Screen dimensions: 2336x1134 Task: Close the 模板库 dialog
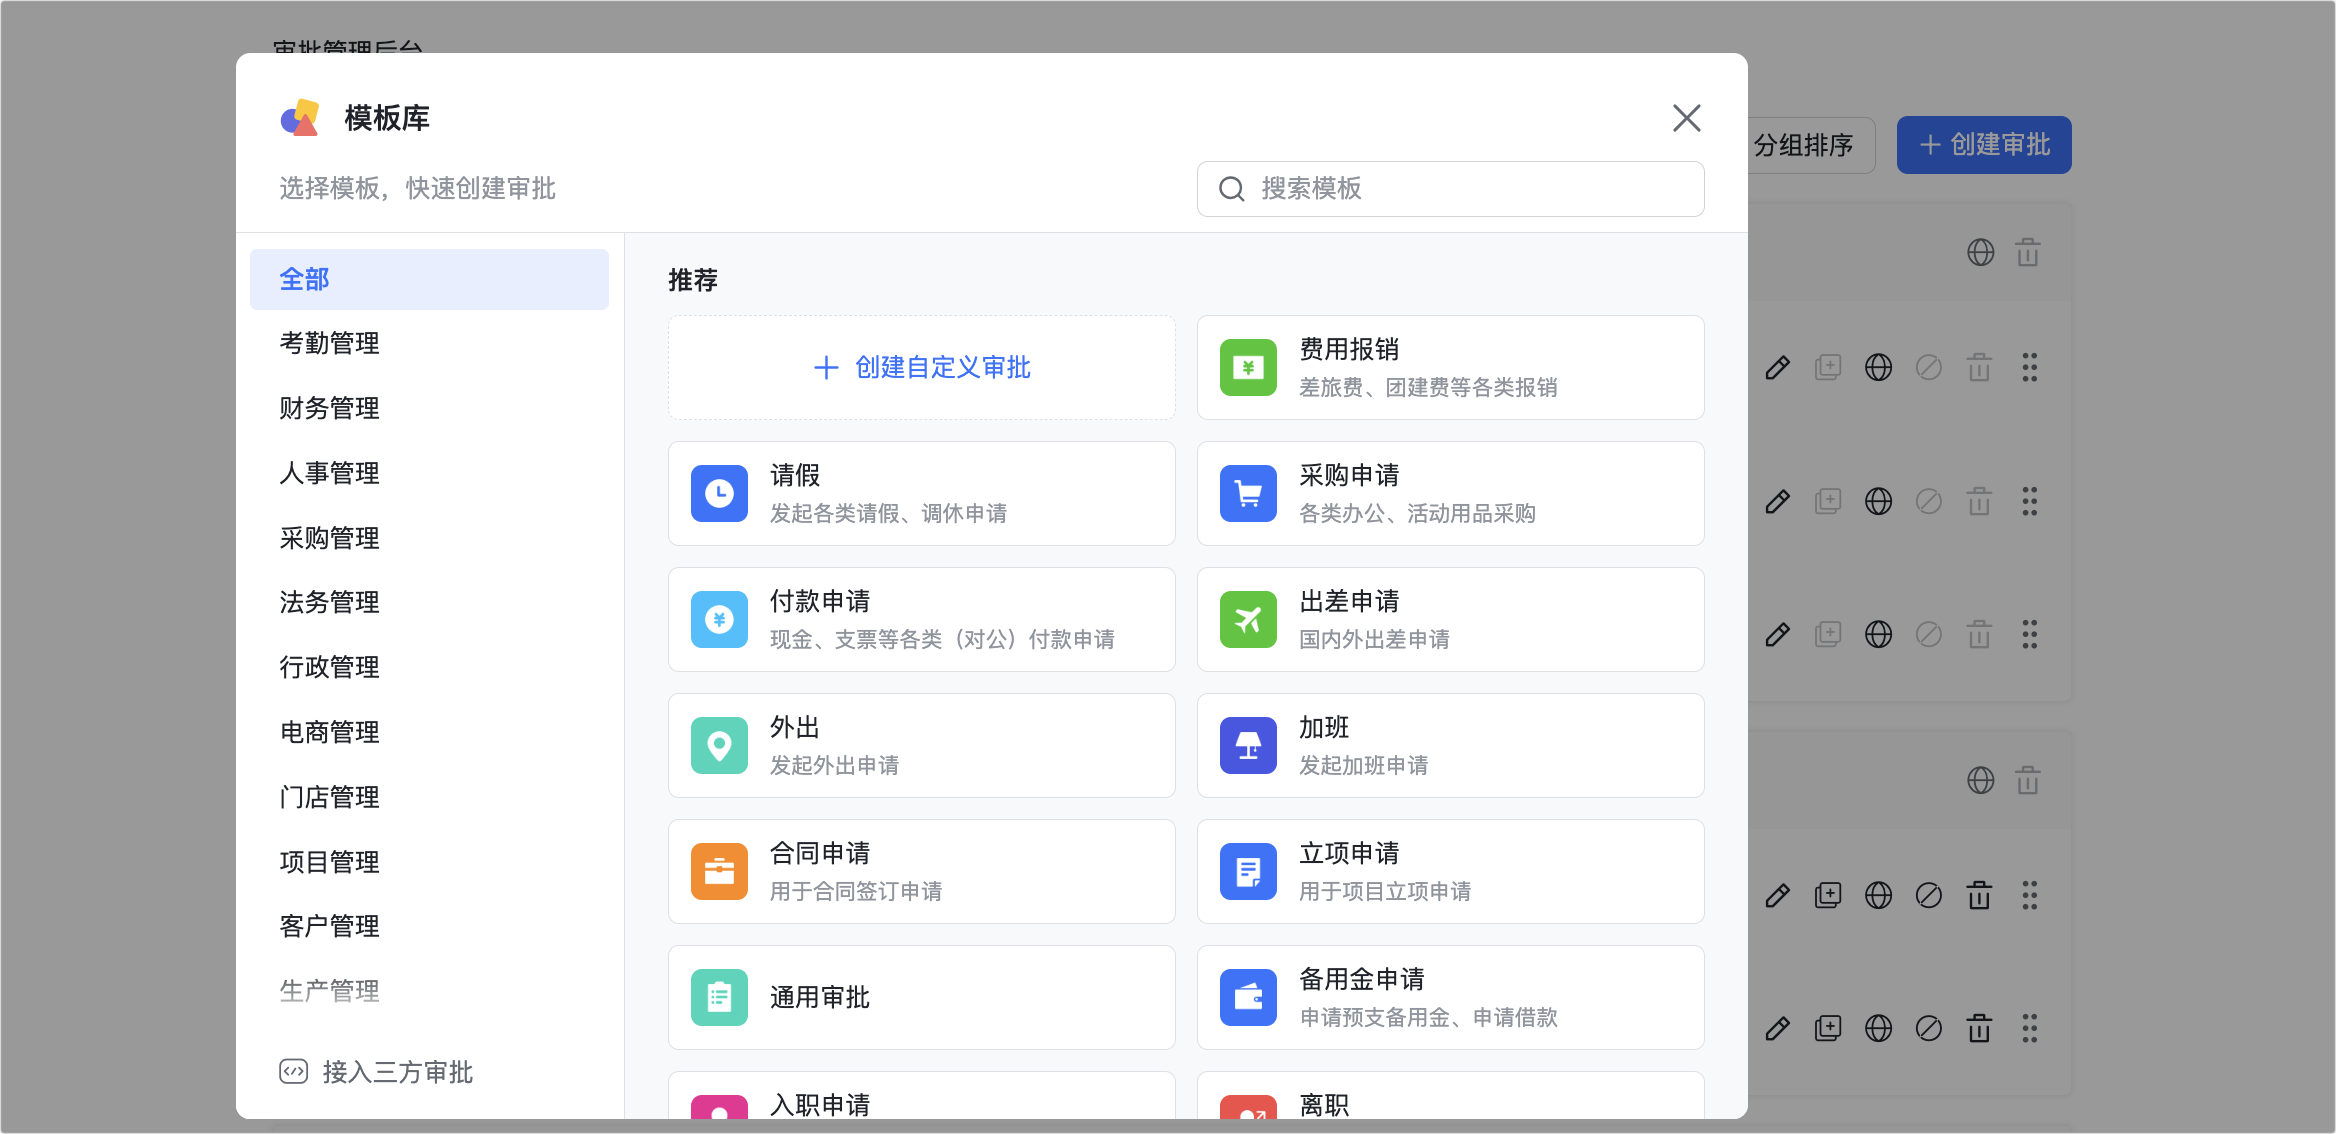(x=1686, y=118)
